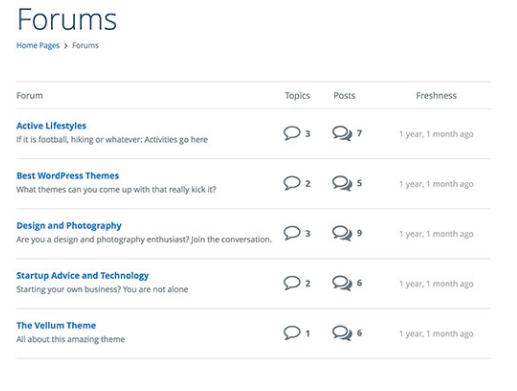Go to Home Pages breadcrumb link

point(38,45)
